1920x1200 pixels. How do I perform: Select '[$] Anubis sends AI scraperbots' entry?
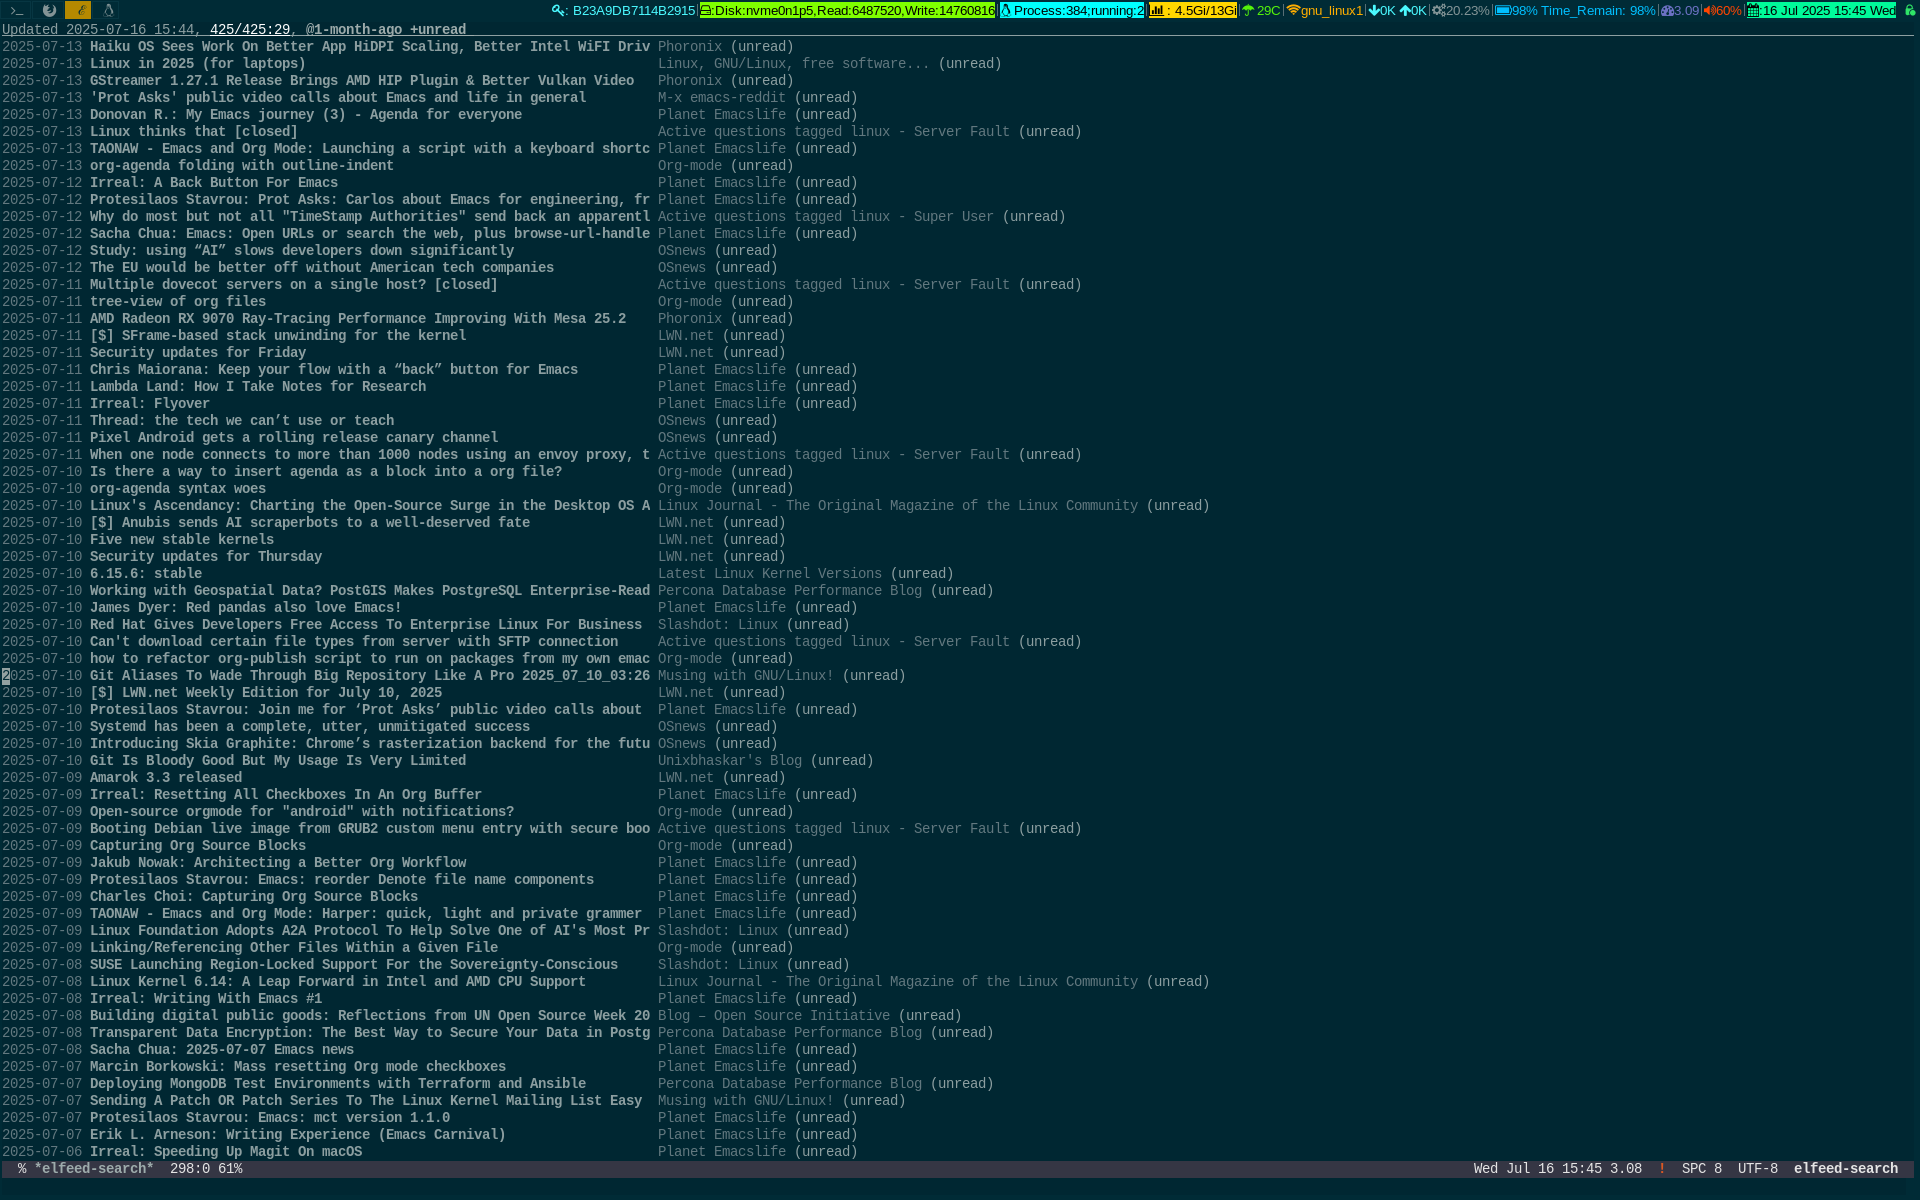click(310, 523)
